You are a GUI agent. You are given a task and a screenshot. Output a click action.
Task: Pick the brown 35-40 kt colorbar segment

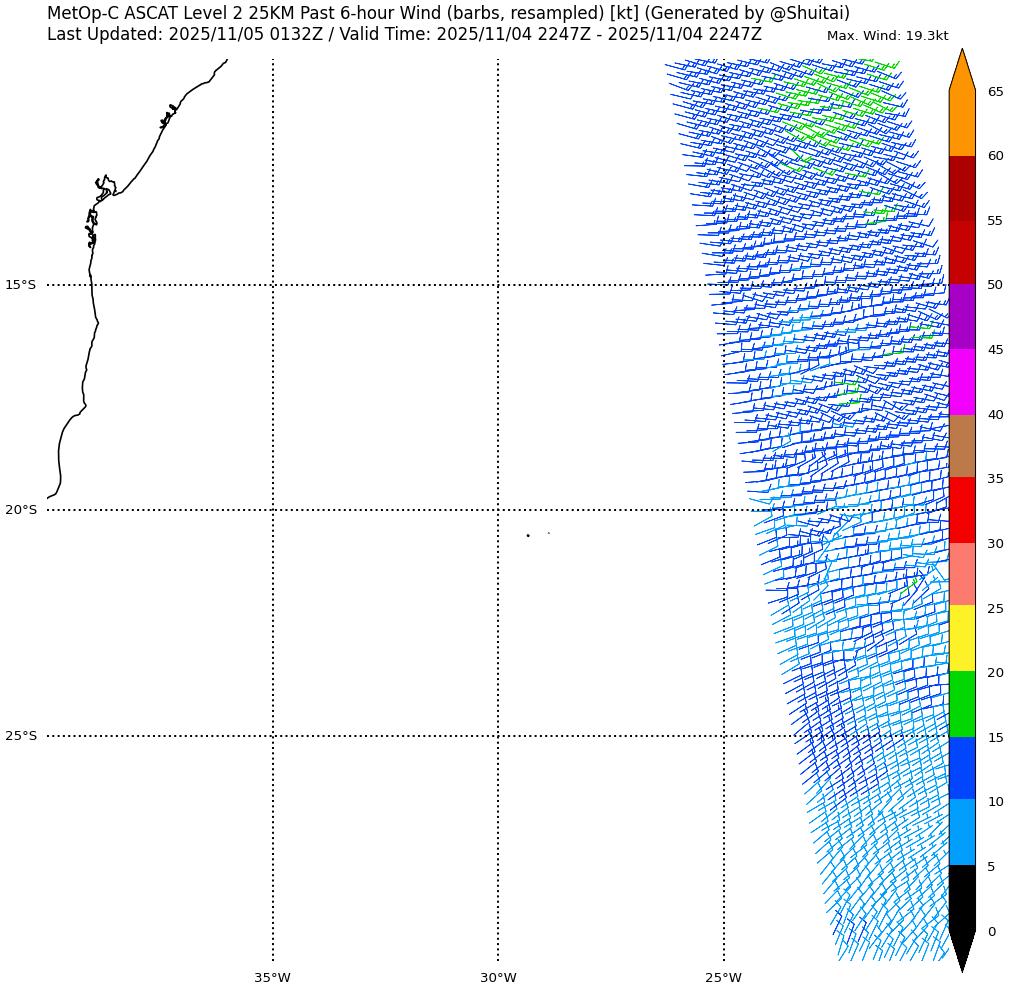click(961, 446)
